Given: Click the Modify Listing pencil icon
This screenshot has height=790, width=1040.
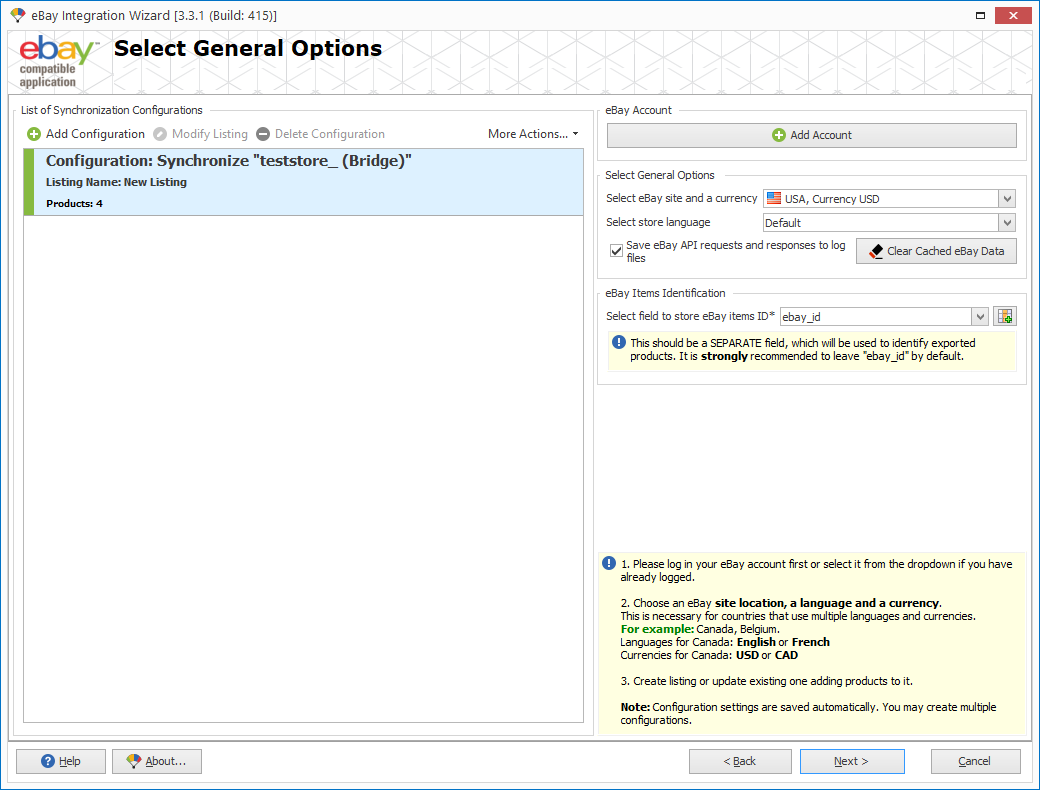Looking at the screenshot, I should coord(160,134).
